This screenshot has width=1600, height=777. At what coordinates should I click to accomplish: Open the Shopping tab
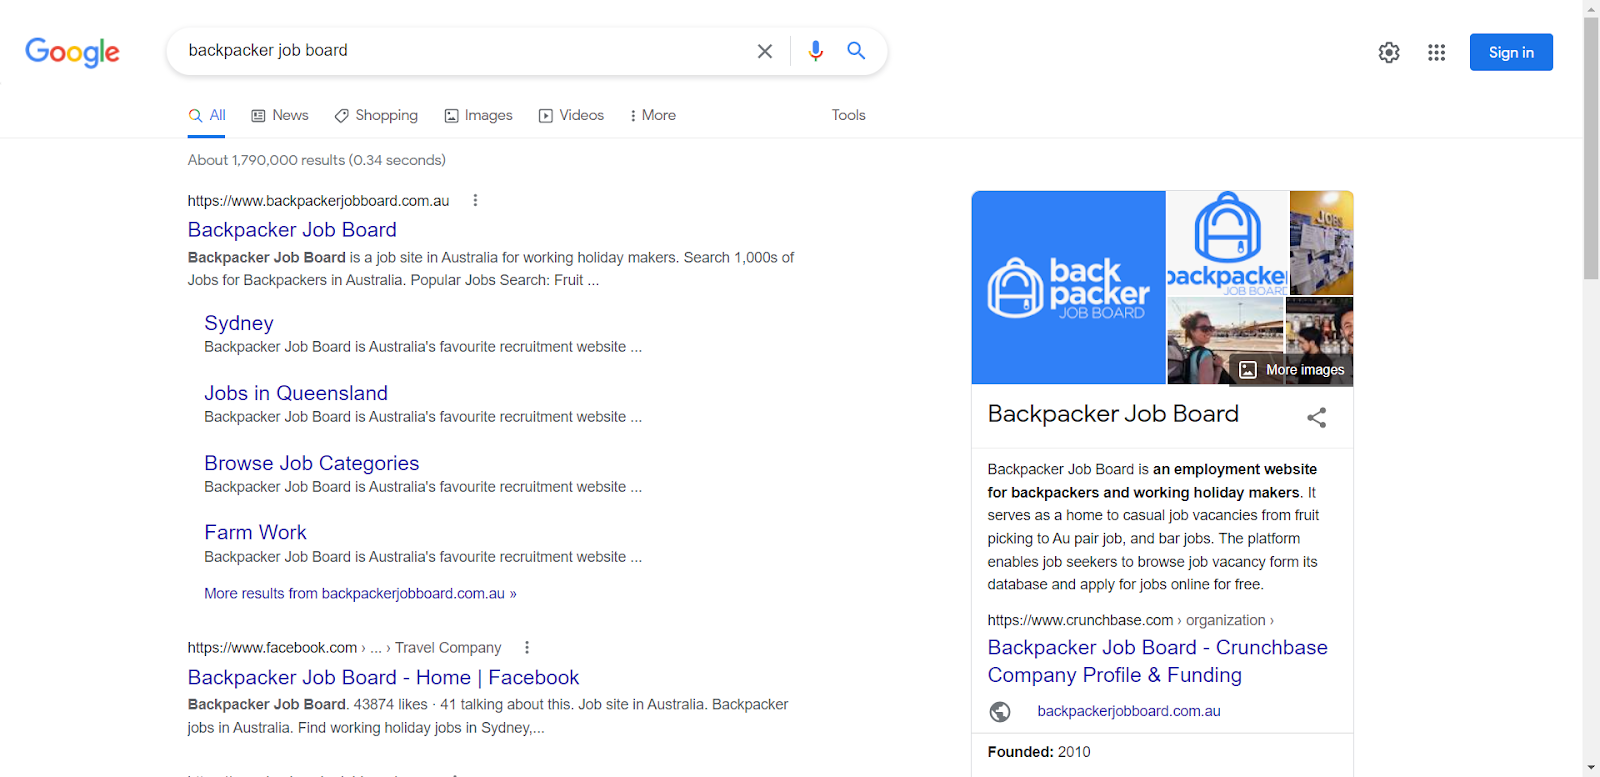(x=376, y=115)
